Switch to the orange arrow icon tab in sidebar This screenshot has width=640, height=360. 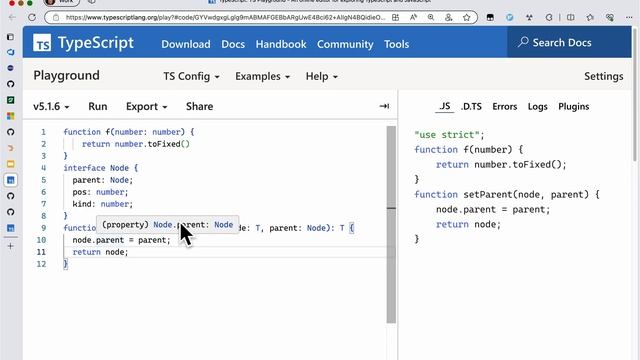[x=11, y=148]
